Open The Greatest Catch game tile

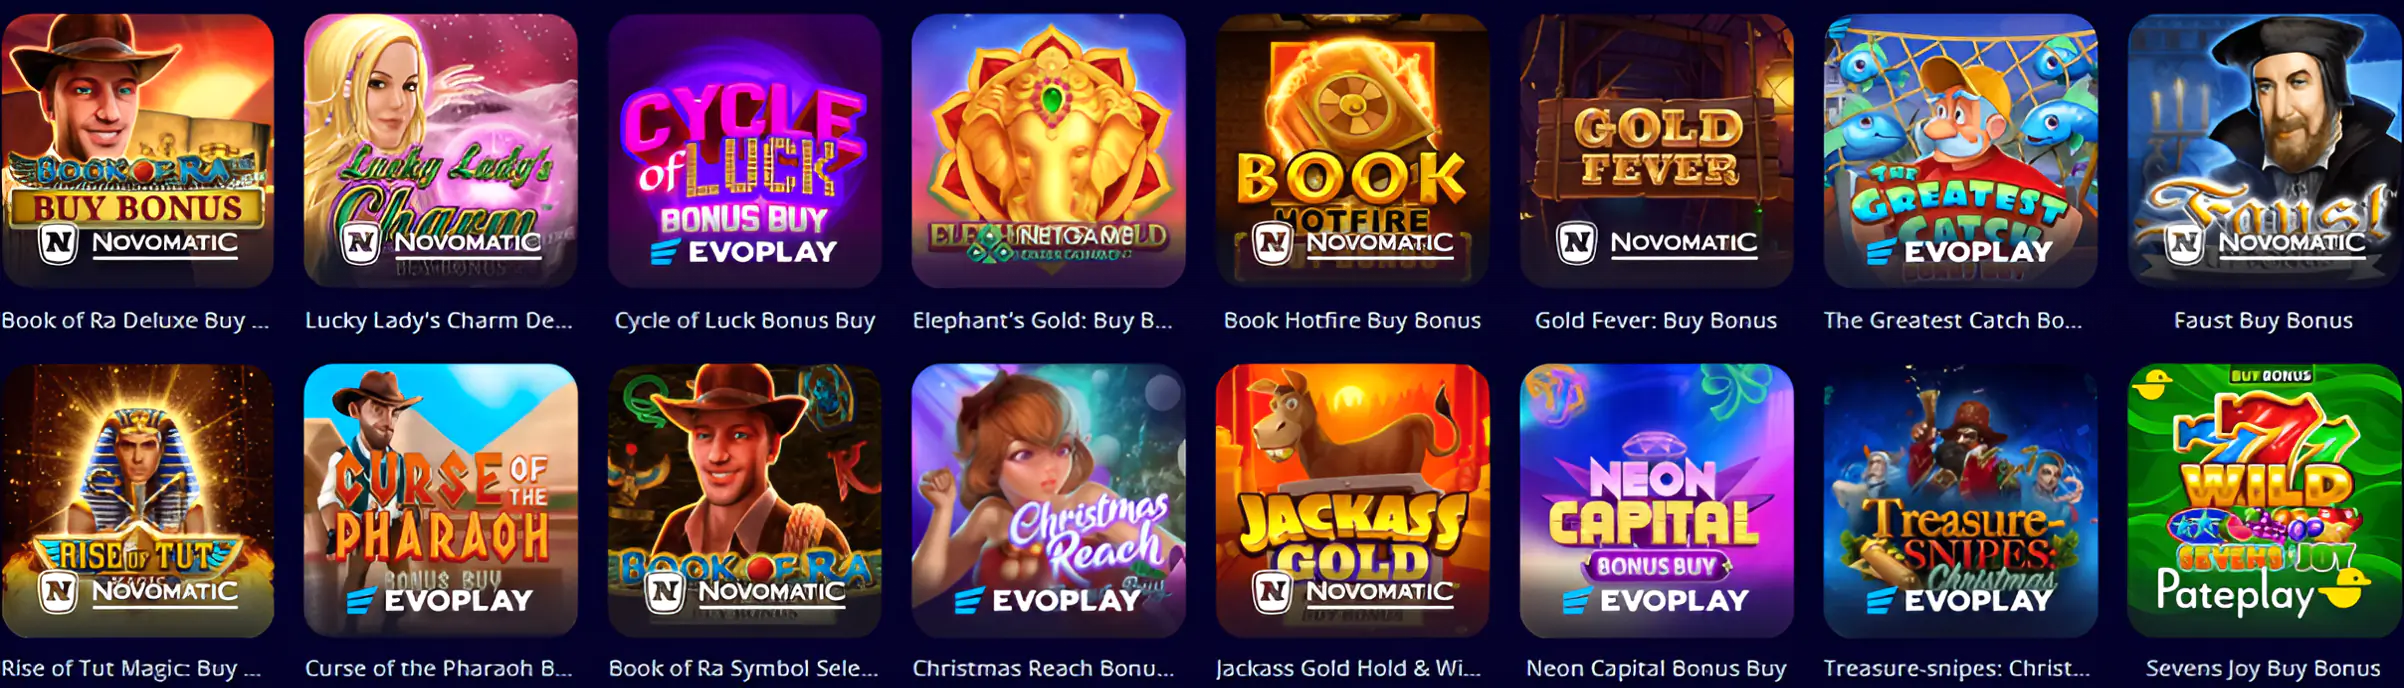(x=1961, y=151)
